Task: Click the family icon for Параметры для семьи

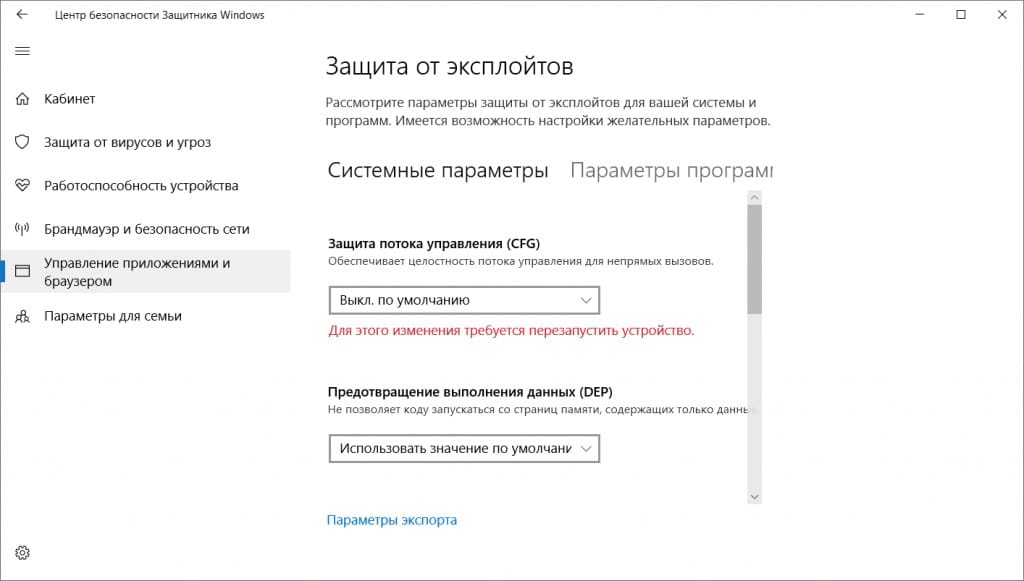Action: tap(22, 317)
